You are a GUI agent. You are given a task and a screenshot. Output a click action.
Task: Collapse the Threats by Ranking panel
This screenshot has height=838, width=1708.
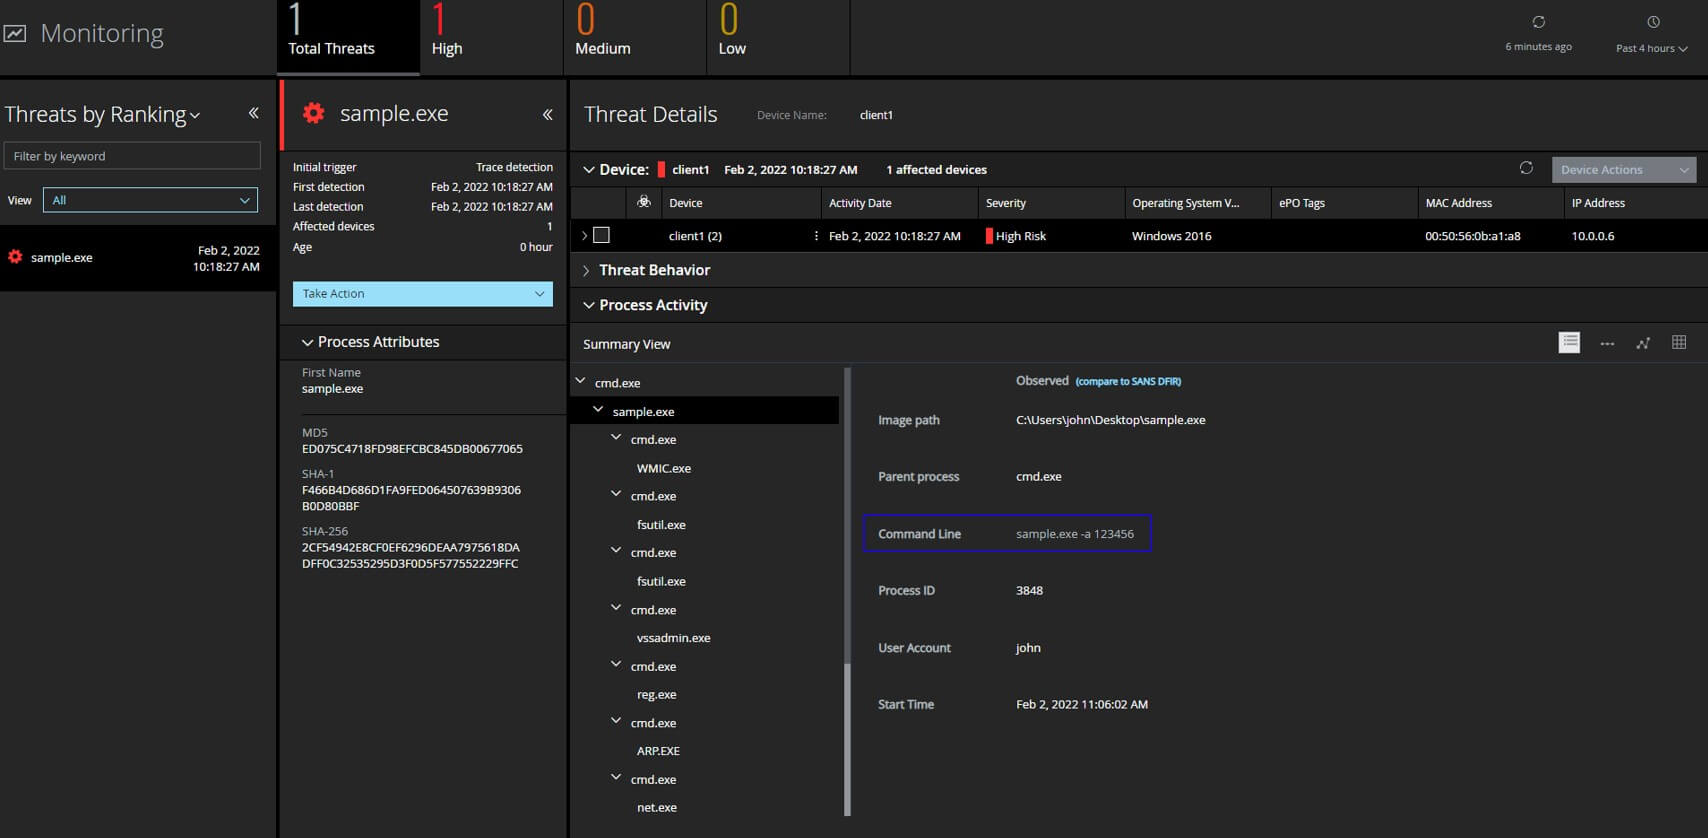coord(254,113)
